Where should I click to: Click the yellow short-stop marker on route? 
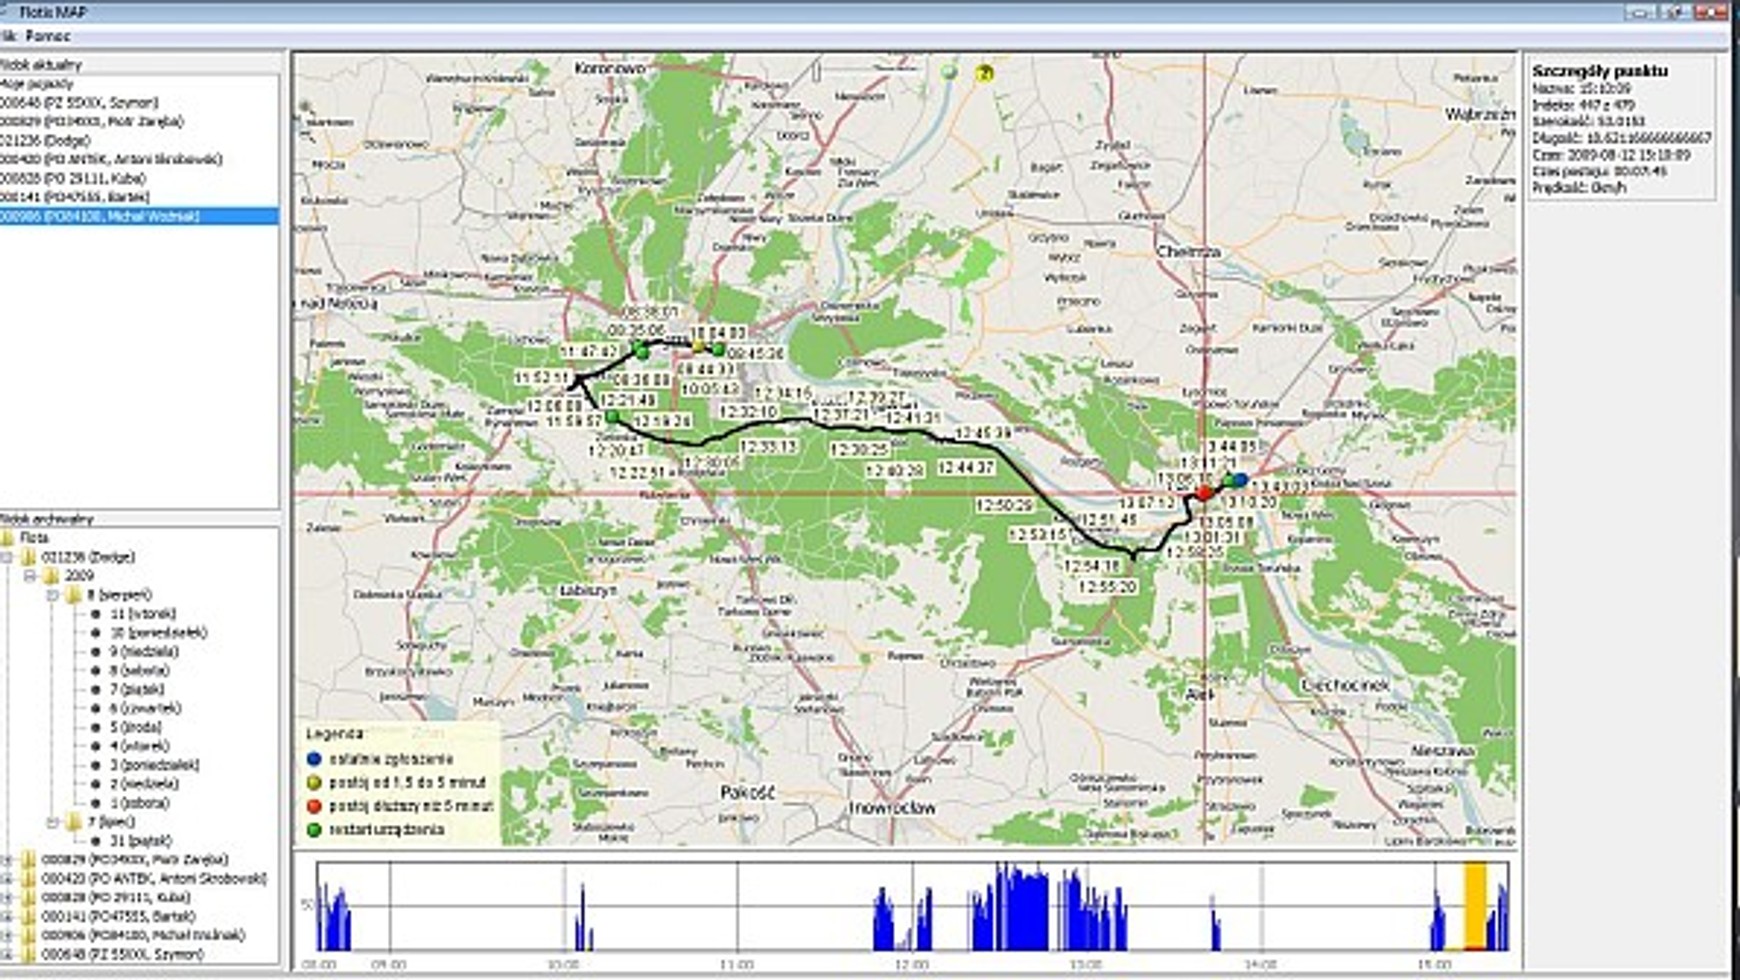coord(699,346)
